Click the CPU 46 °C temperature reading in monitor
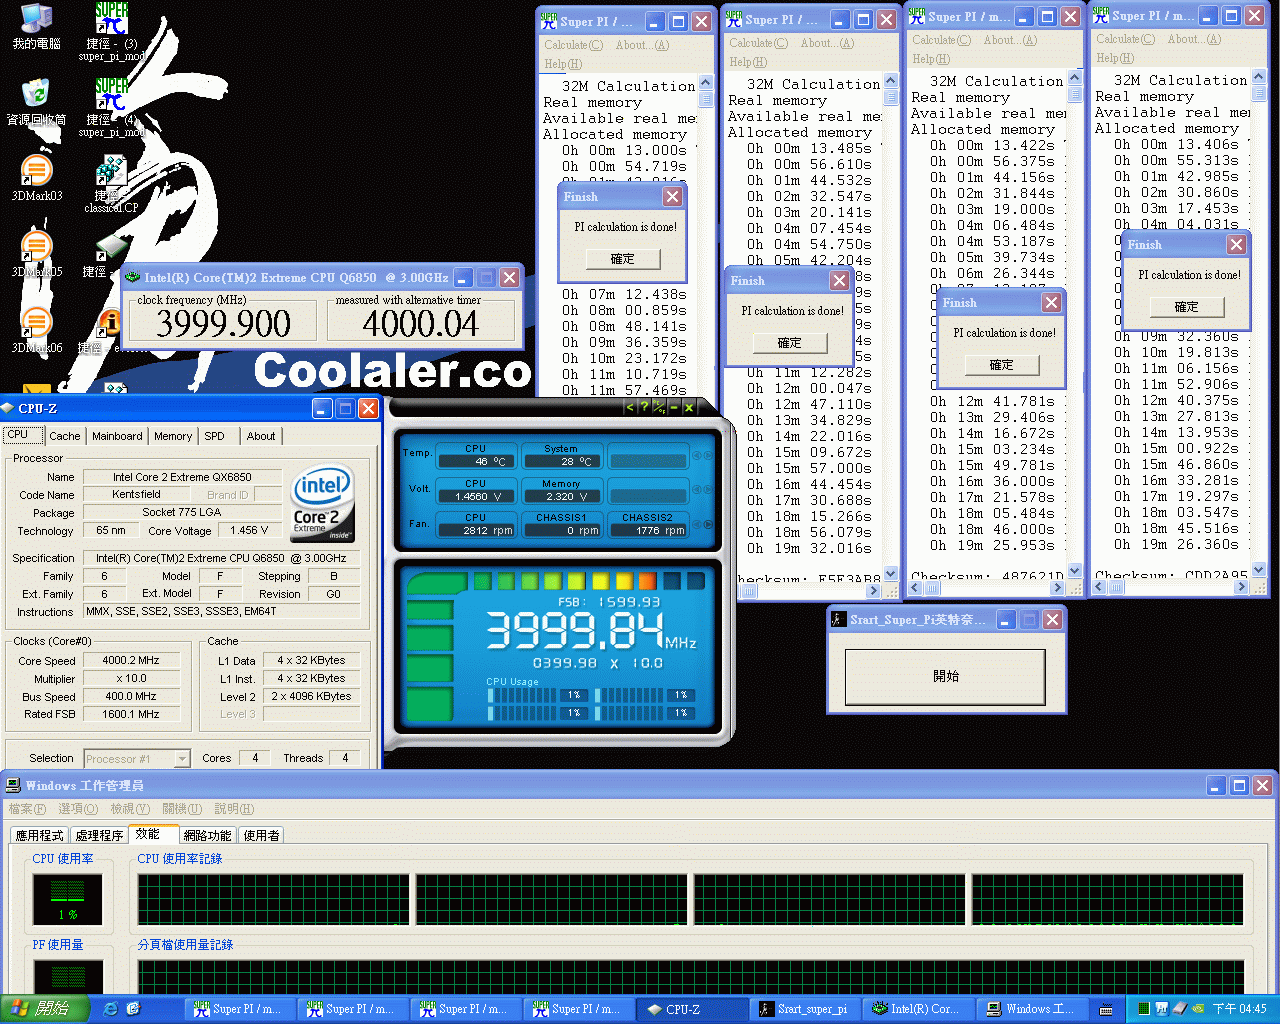The height and width of the screenshot is (1024, 1280). click(x=476, y=461)
